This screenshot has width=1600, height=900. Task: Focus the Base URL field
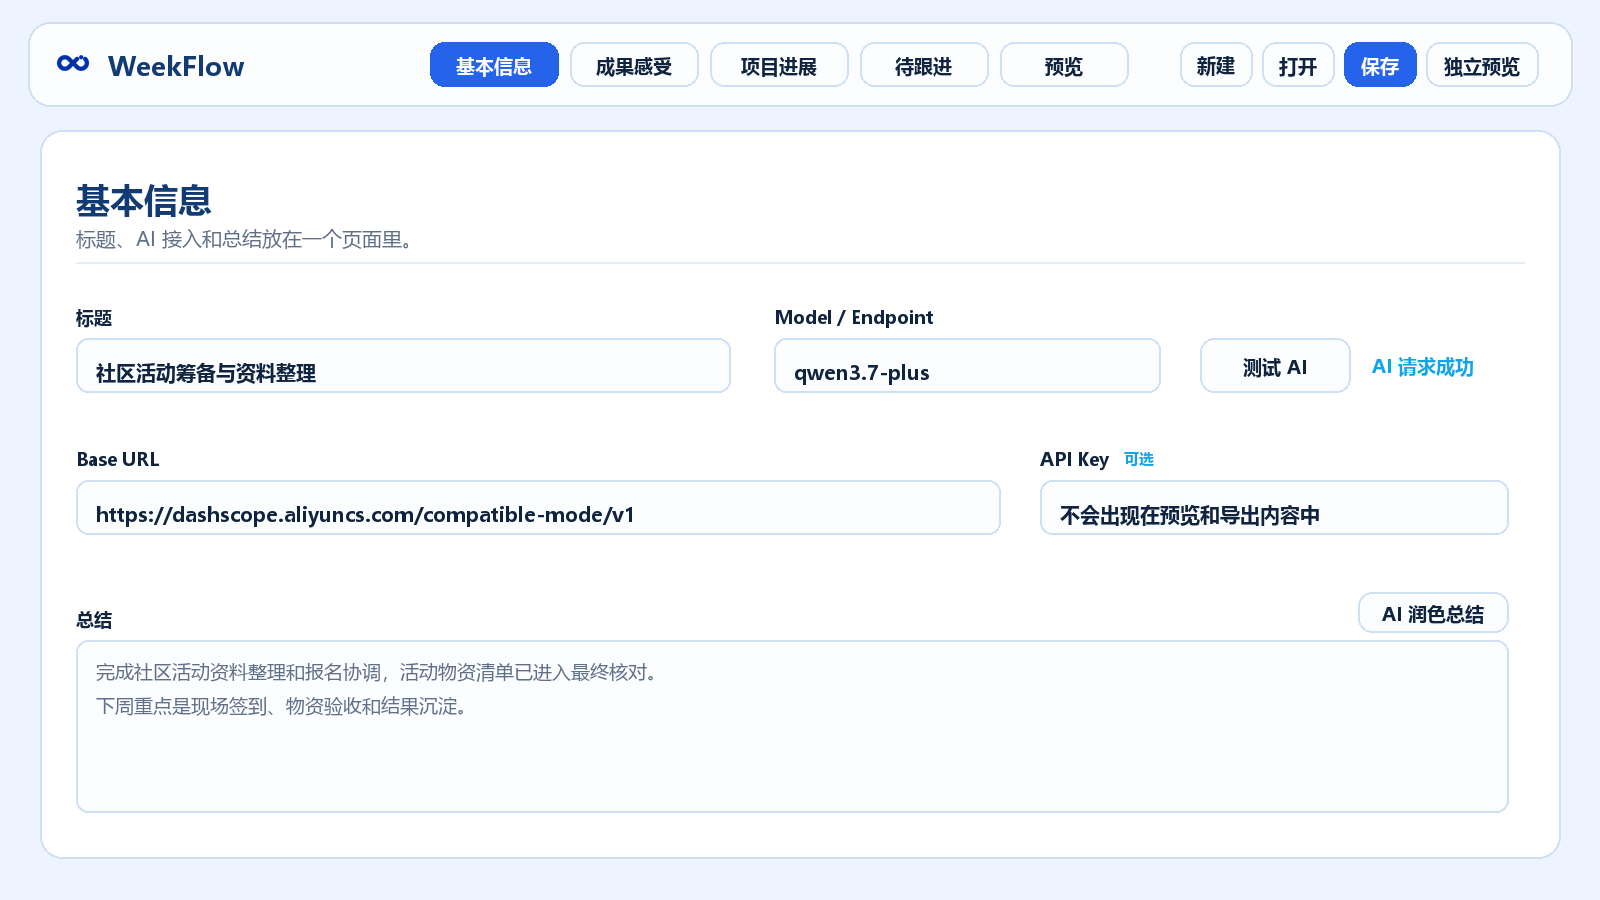point(538,508)
